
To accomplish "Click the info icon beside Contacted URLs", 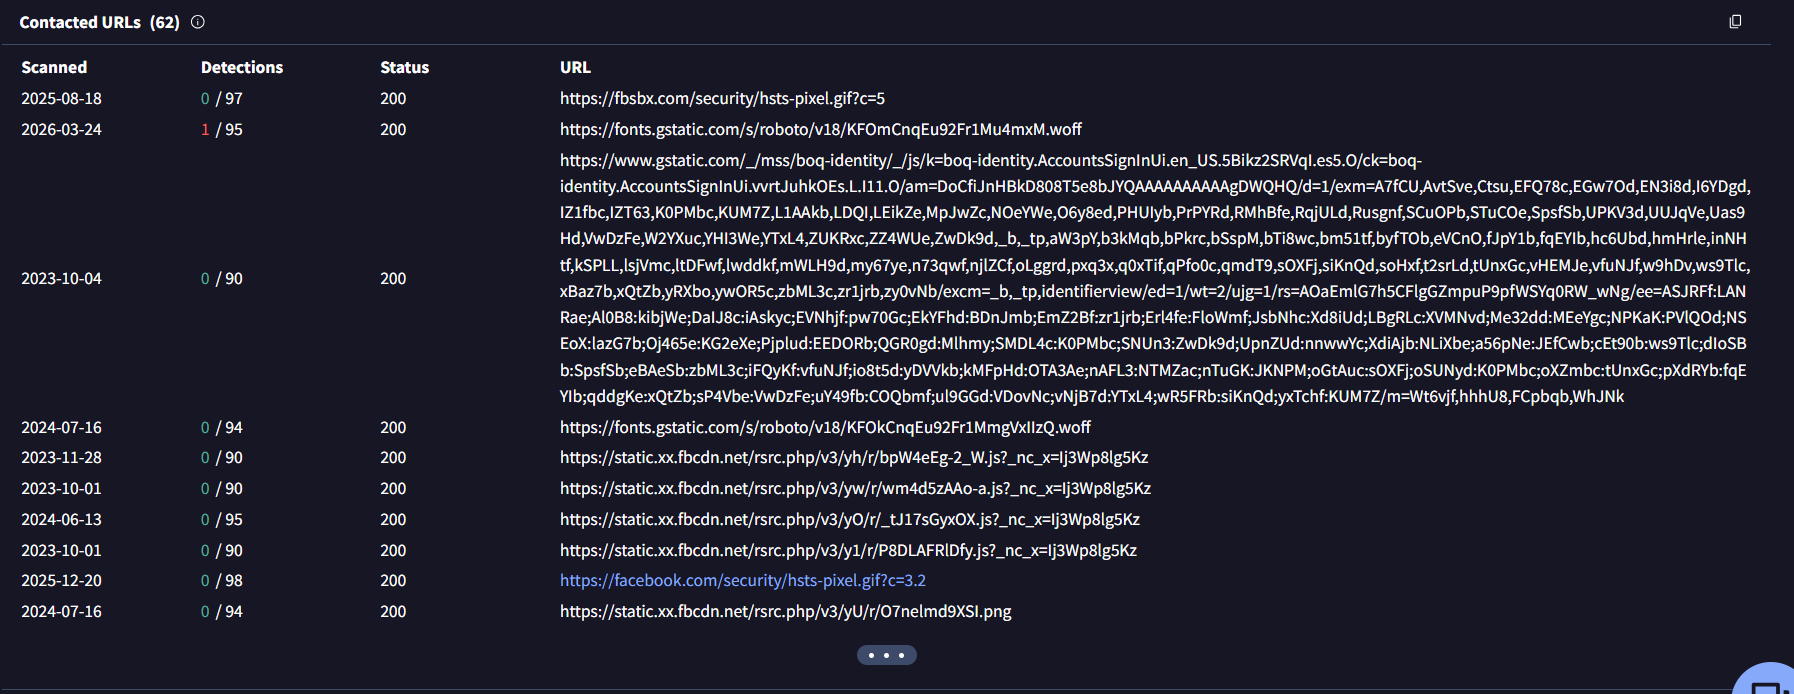I will pyautogui.click(x=198, y=22).
